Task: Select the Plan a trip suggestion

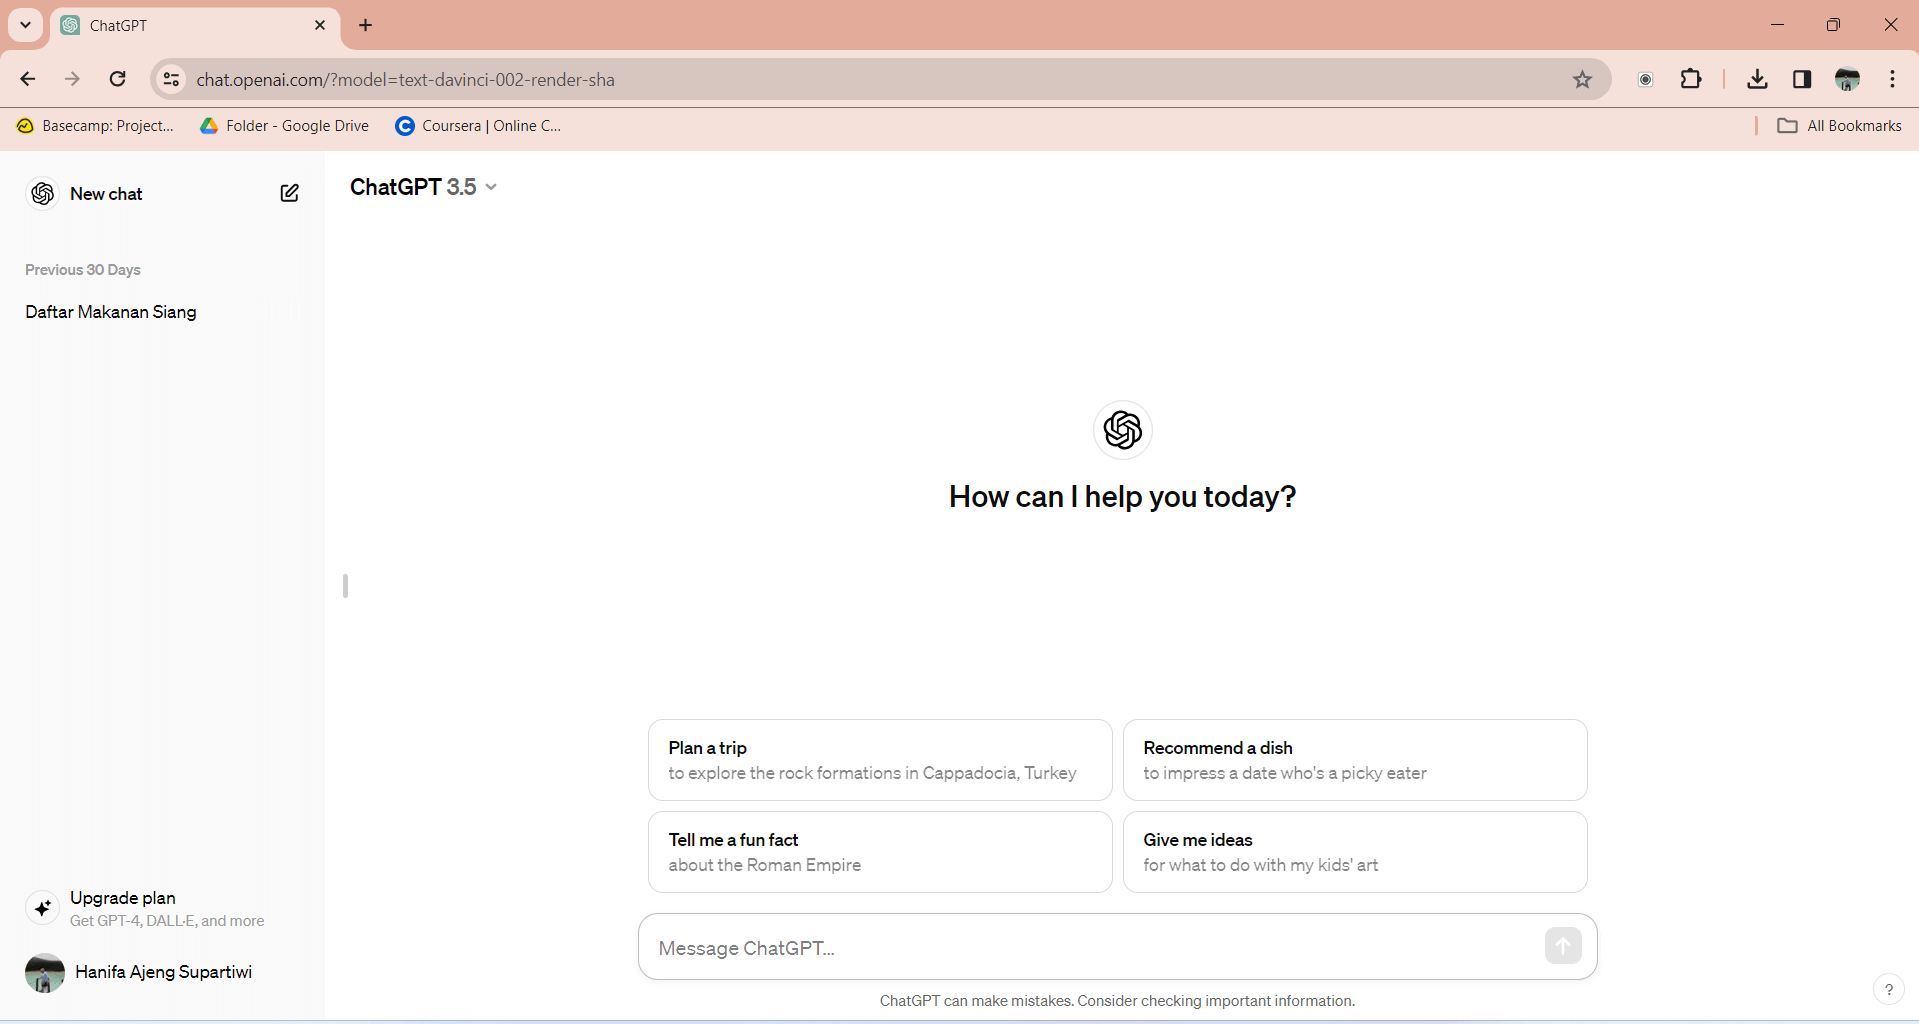Action: point(879,760)
